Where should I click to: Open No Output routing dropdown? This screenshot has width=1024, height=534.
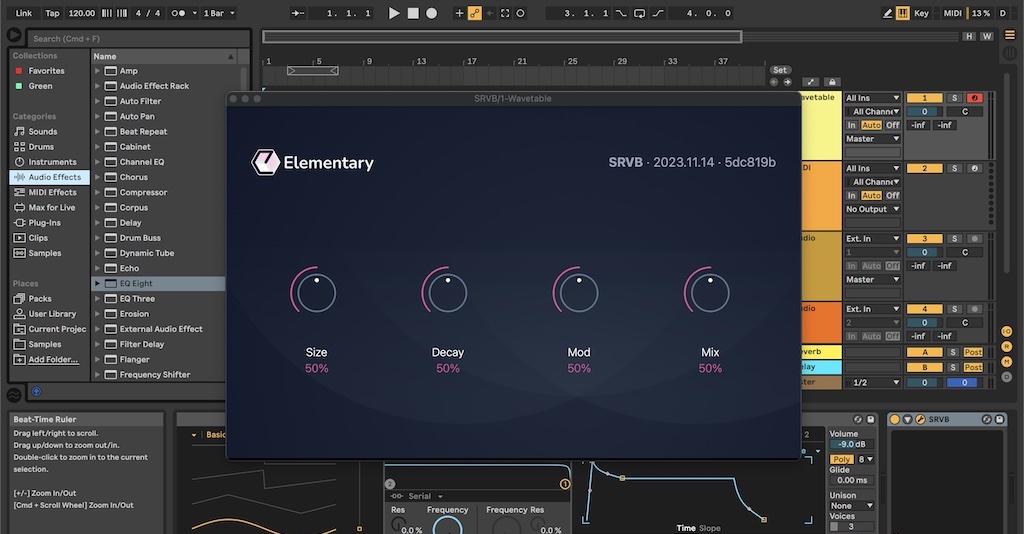click(872, 210)
